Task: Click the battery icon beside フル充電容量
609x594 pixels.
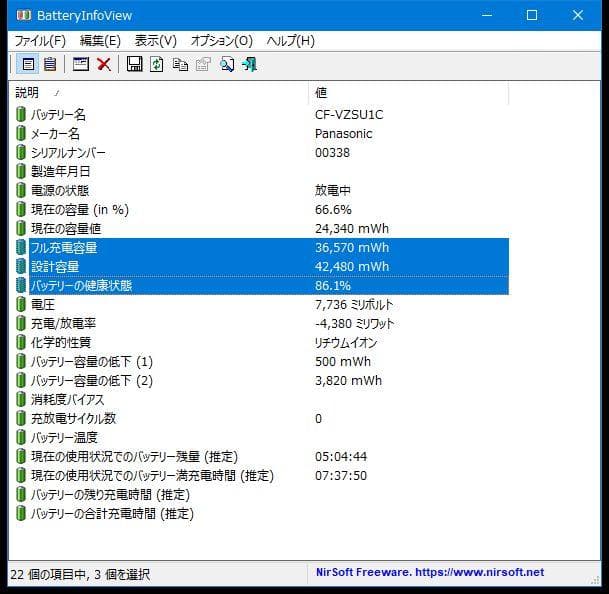Action: pos(21,247)
